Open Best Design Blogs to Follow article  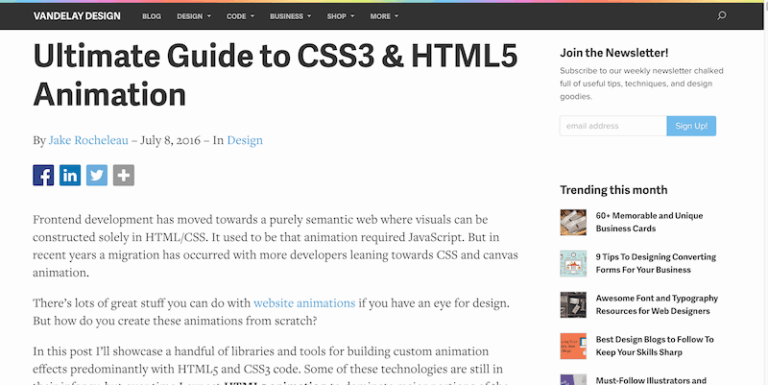pyautogui.click(x=654, y=345)
